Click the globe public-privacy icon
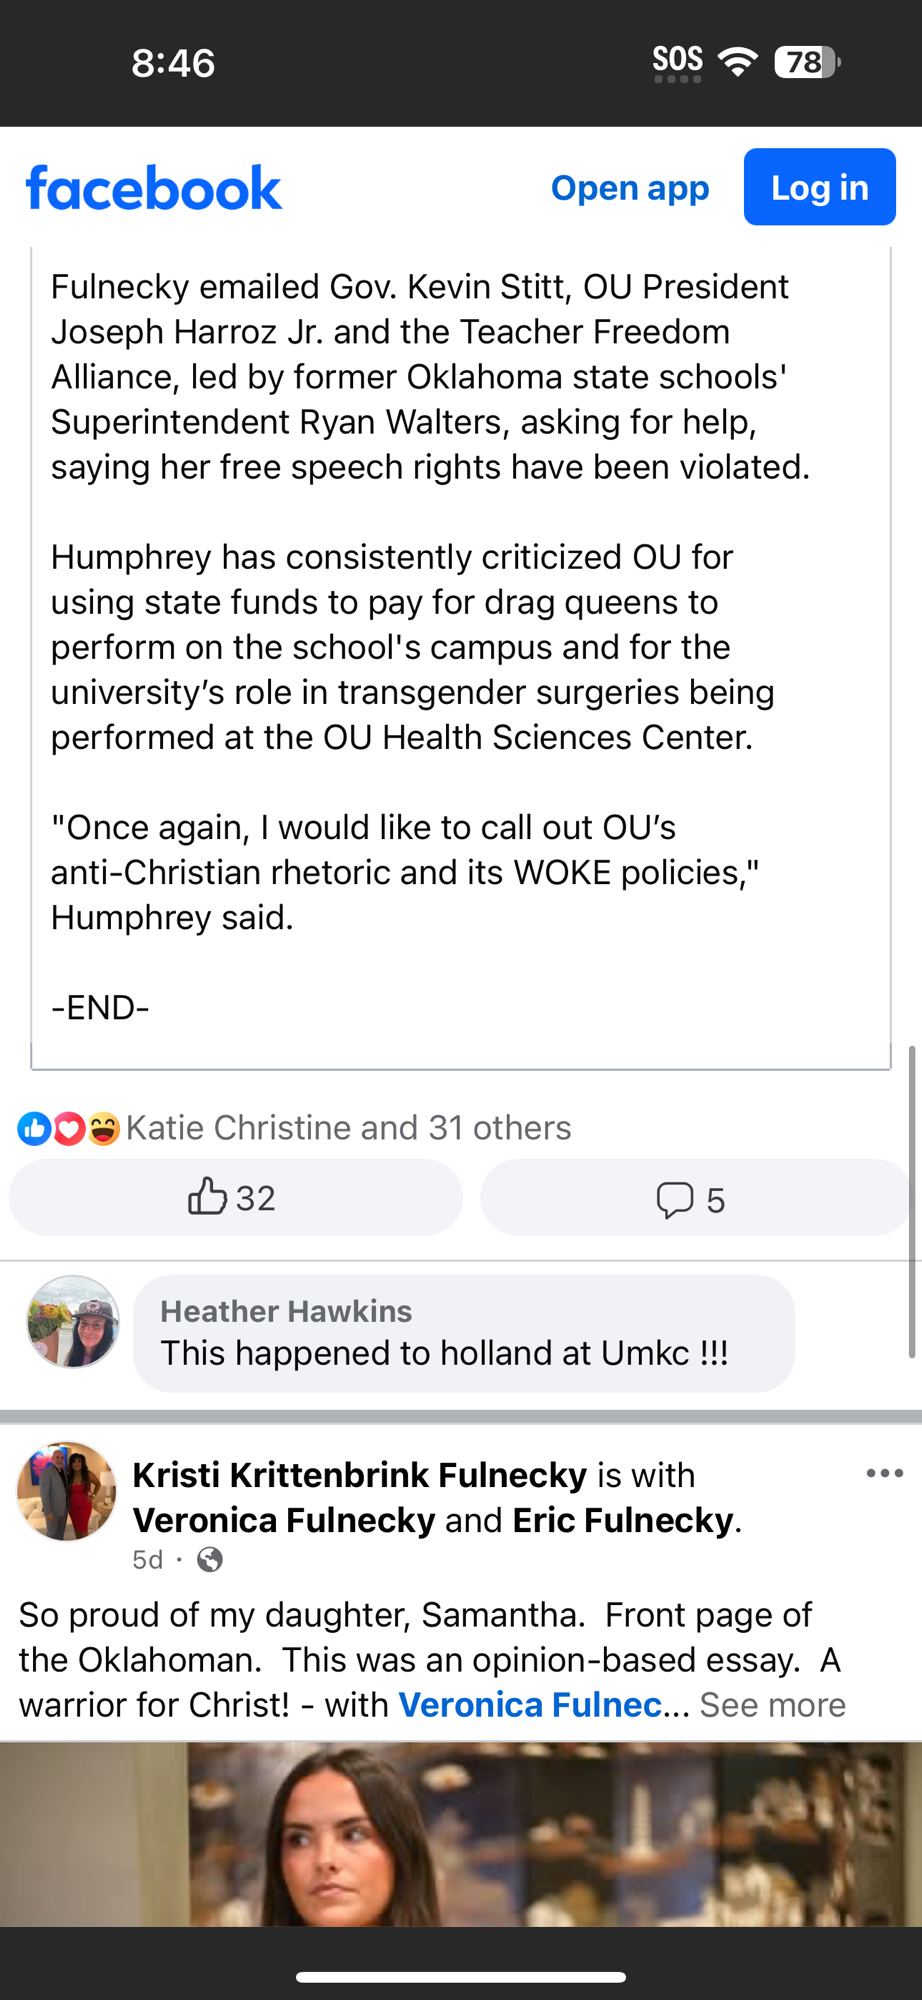This screenshot has width=922, height=2000. pos(210,1560)
